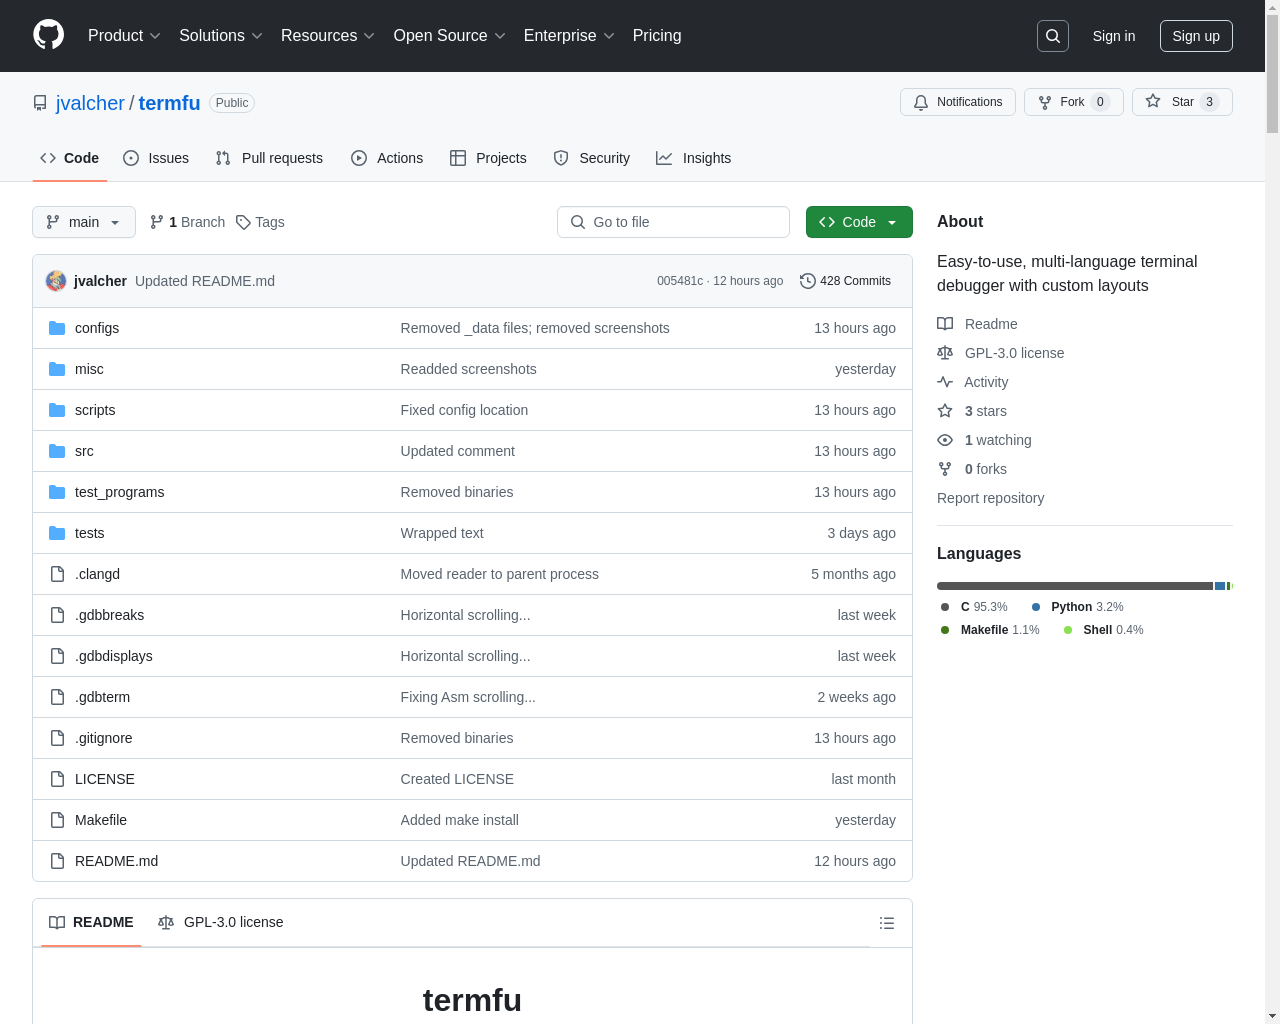Click the GitHub logo icon

[x=49, y=35]
